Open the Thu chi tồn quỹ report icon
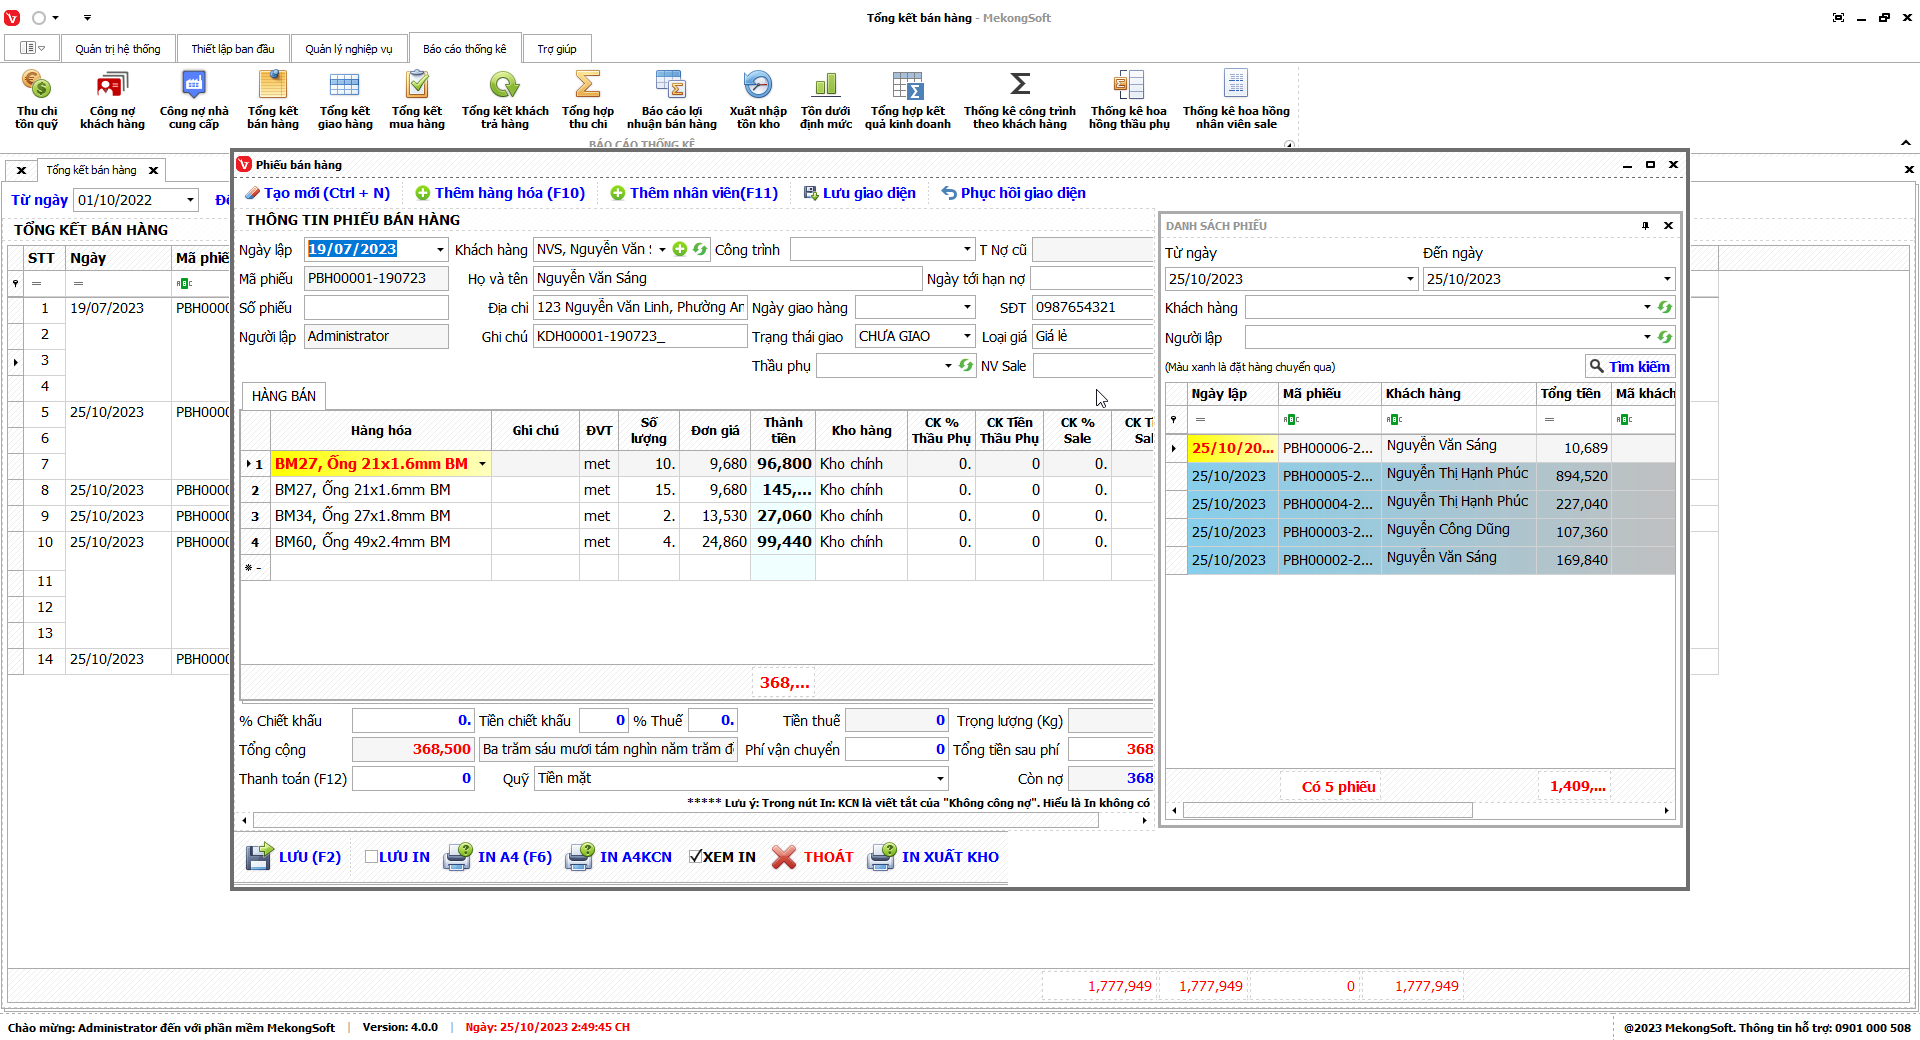This screenshot has width=1920, height=1040. coord(36,86)
